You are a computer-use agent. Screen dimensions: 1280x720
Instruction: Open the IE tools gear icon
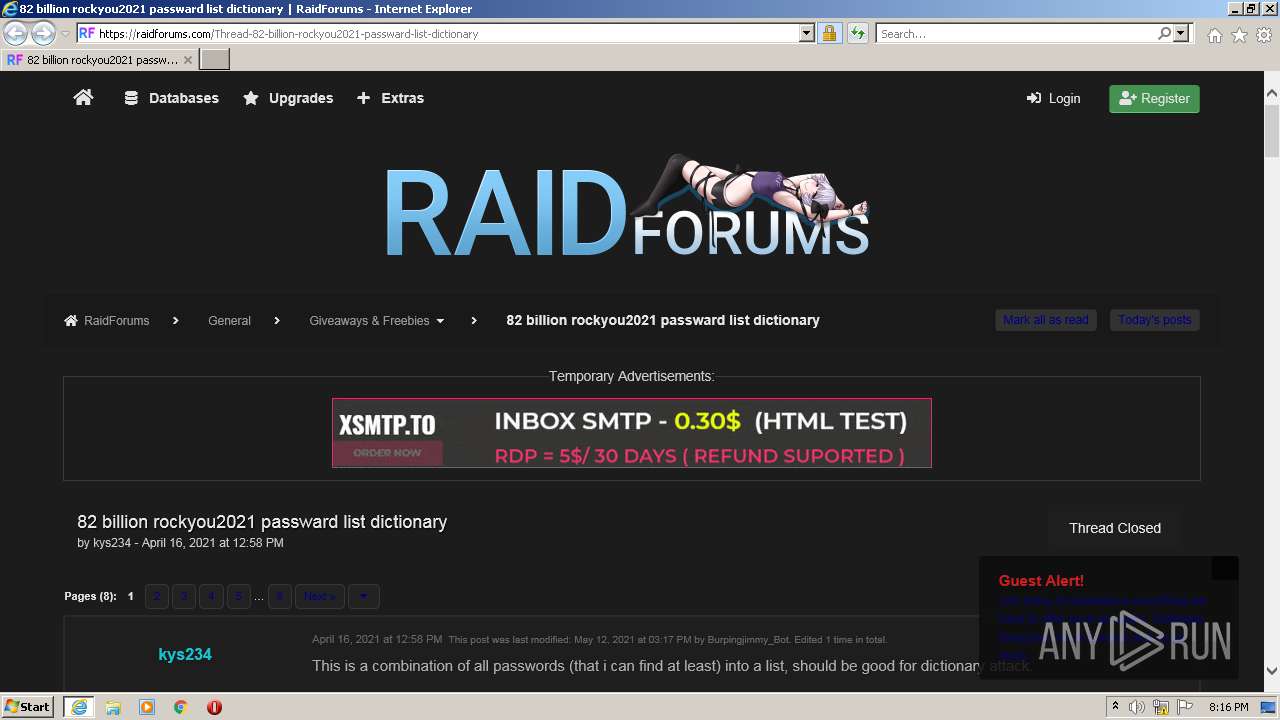click(1264, 35)
